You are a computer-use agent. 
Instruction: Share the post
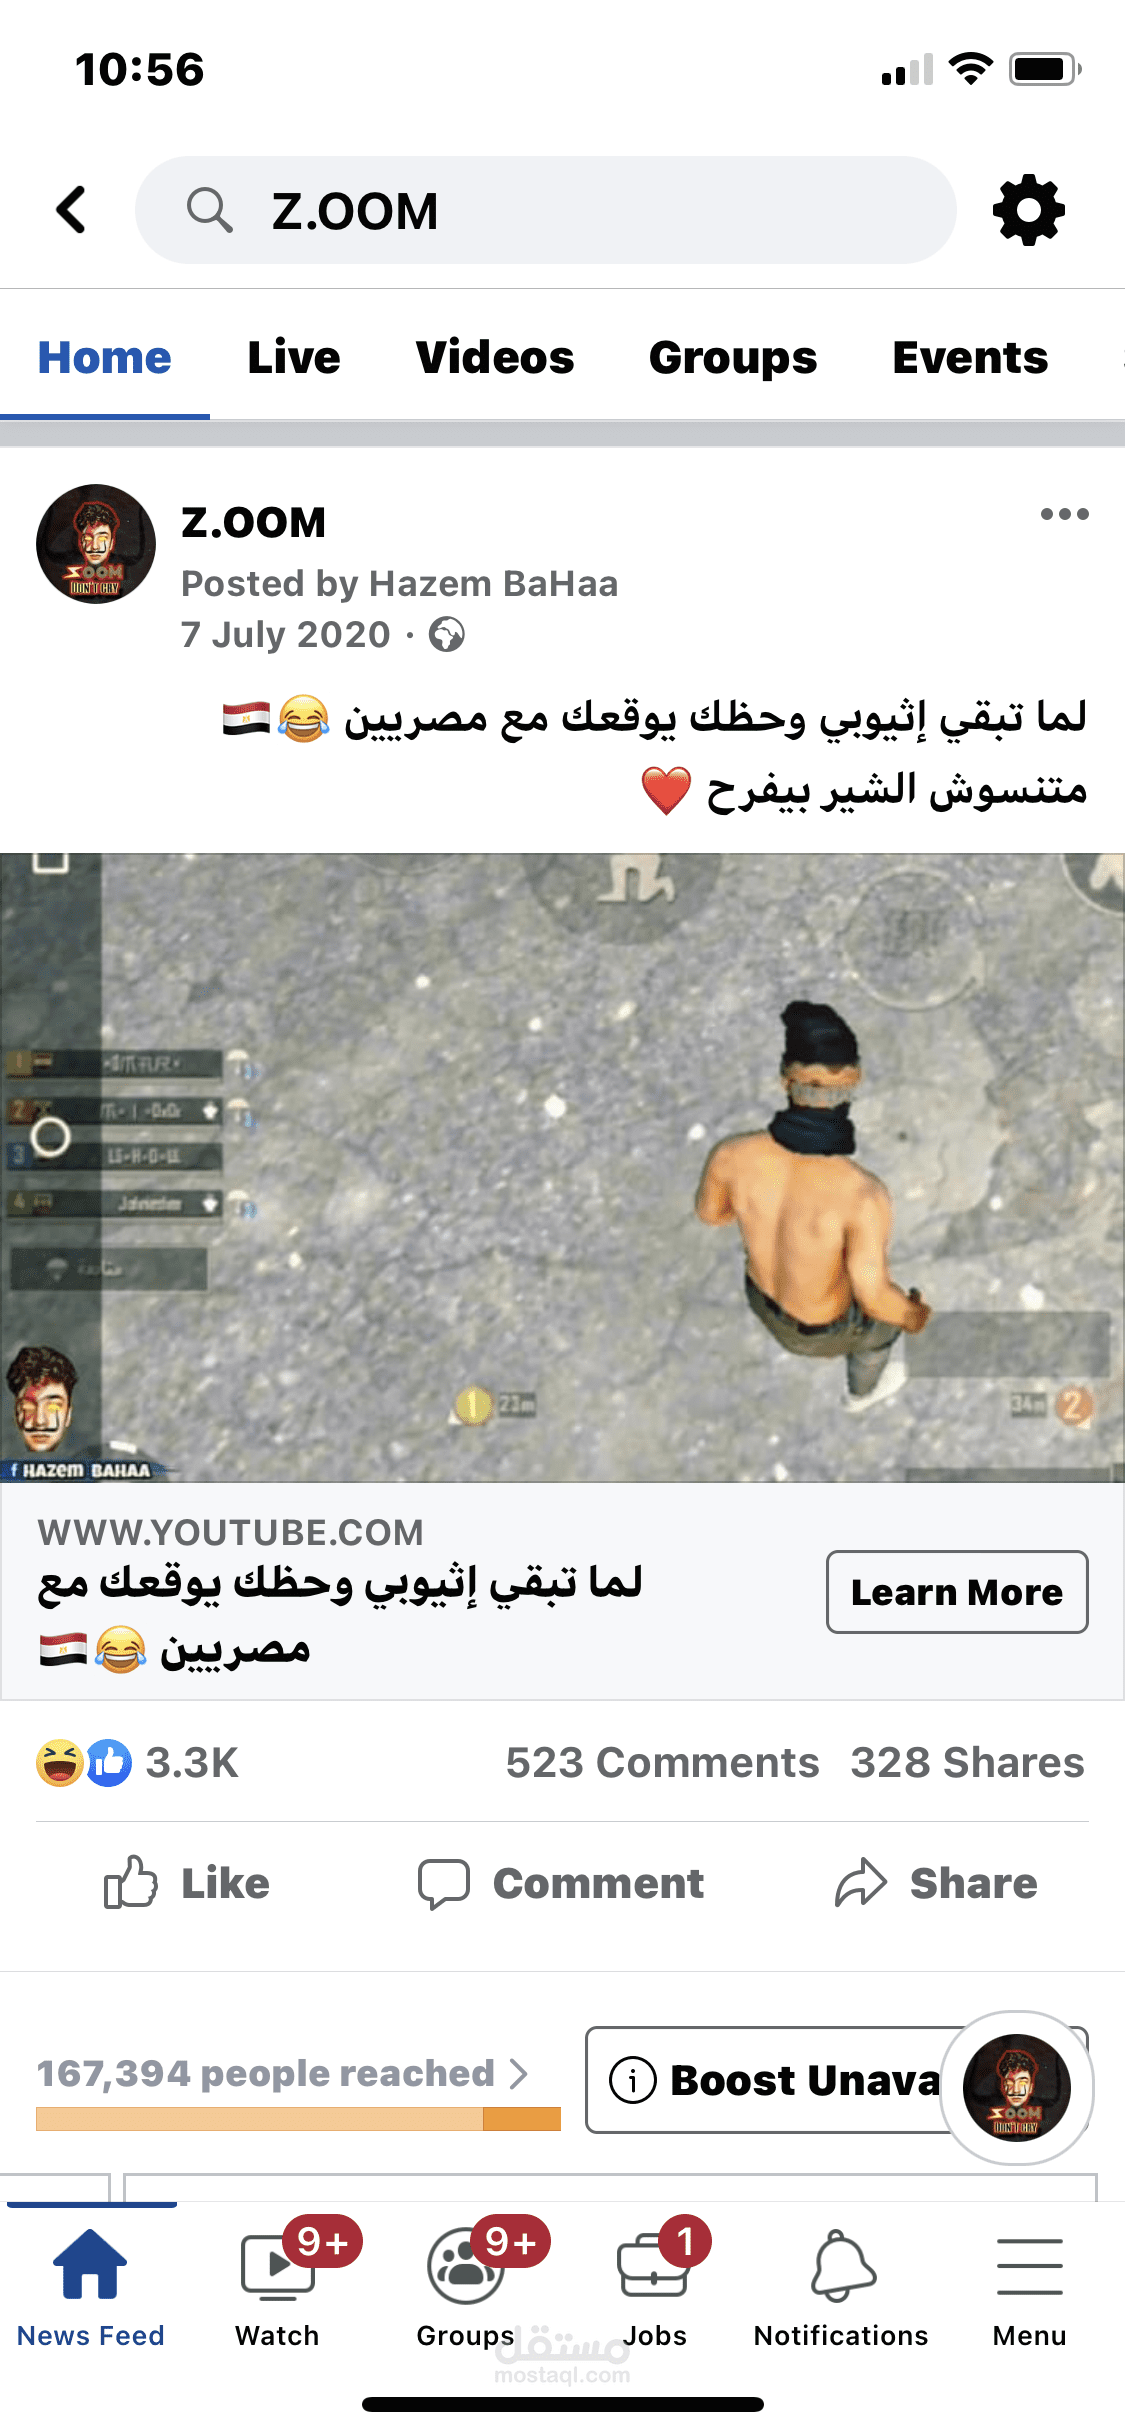tap(936, 1883)
